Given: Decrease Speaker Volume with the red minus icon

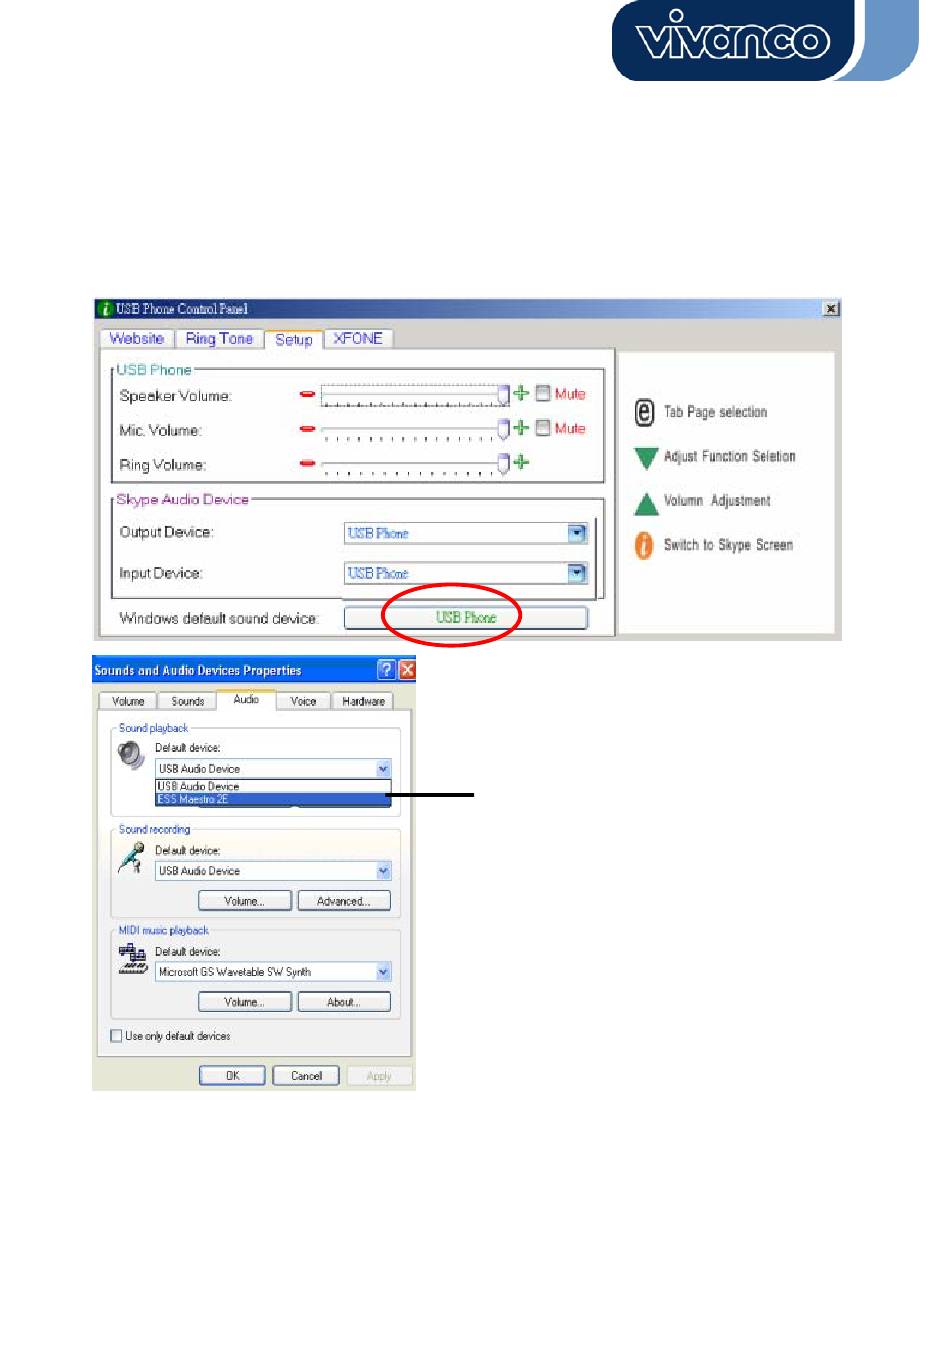Looking at the screenshot, I should coord(307,394).
